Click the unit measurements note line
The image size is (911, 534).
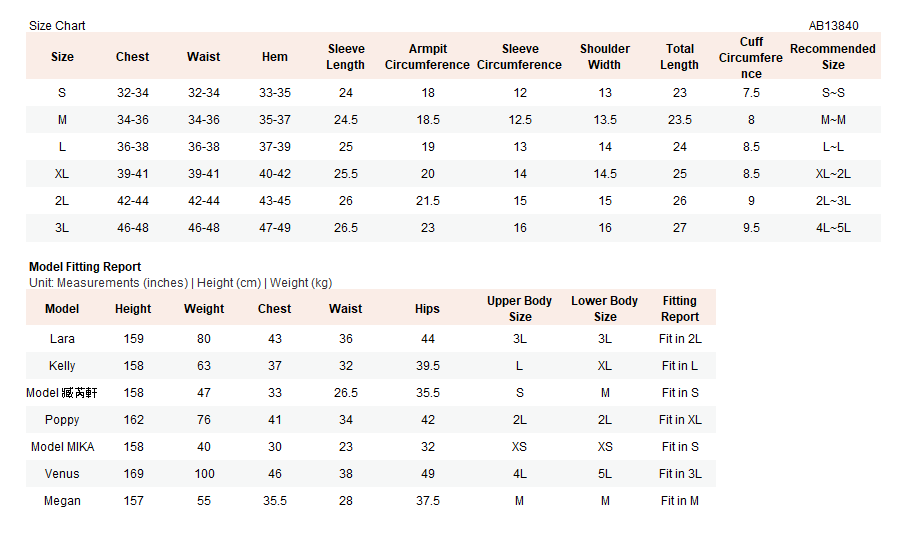(x=181, y=283)
